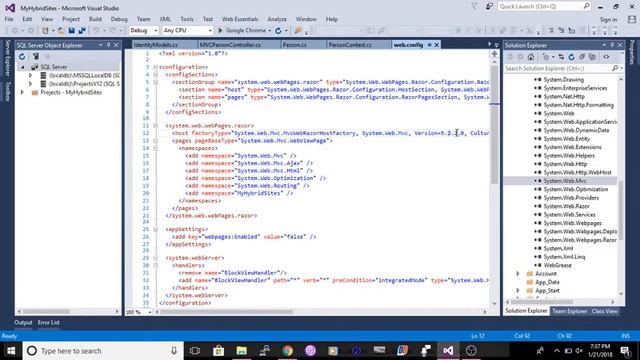Click the Save All toolbar icon
The width and height of the screenshot is (640, 360).
[82, 31]
